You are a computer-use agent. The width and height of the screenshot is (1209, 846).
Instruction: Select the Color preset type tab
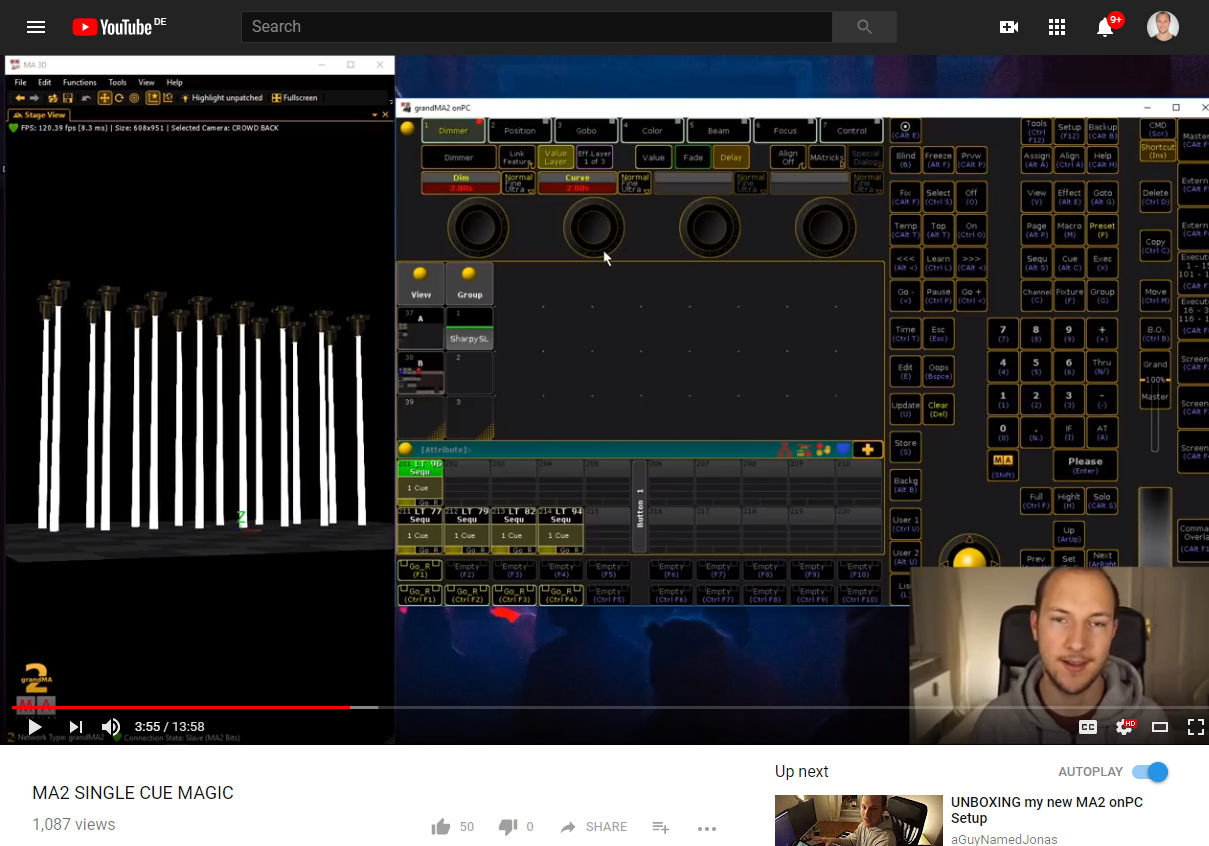click(x=652, y=130)
